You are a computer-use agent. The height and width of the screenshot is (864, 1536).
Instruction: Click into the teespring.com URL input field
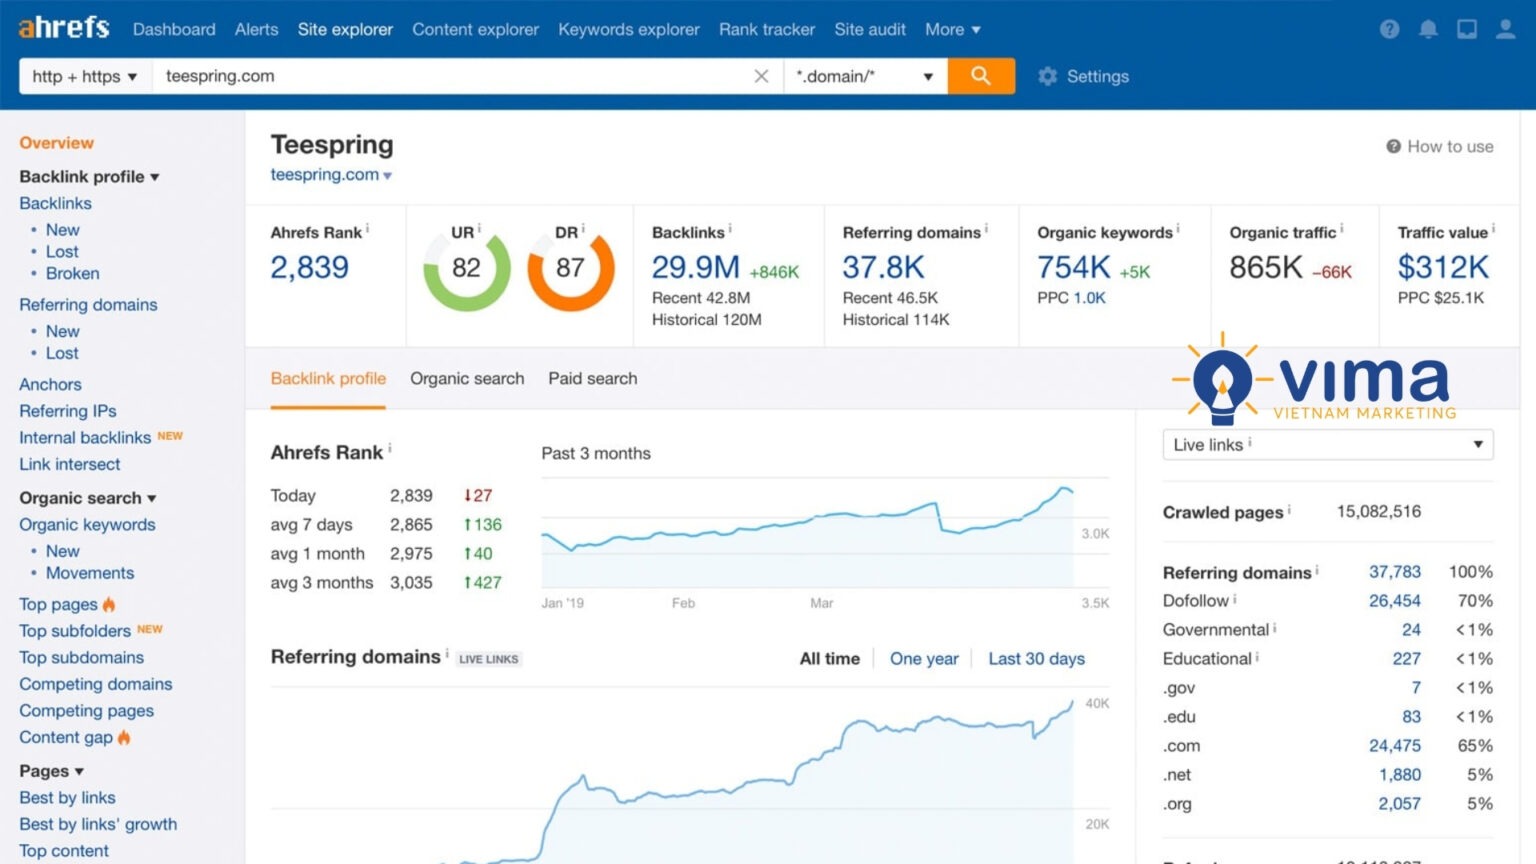(x=450, y=76)
